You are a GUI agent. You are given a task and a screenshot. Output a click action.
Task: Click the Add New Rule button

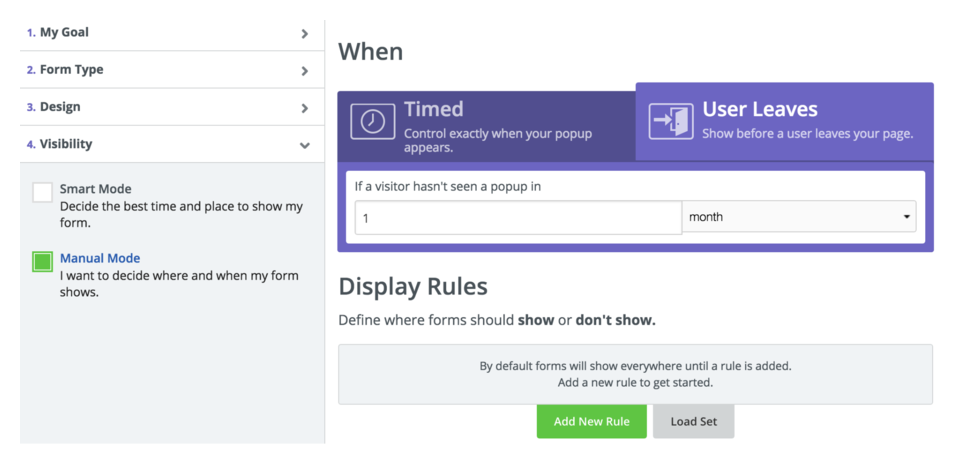591,421
